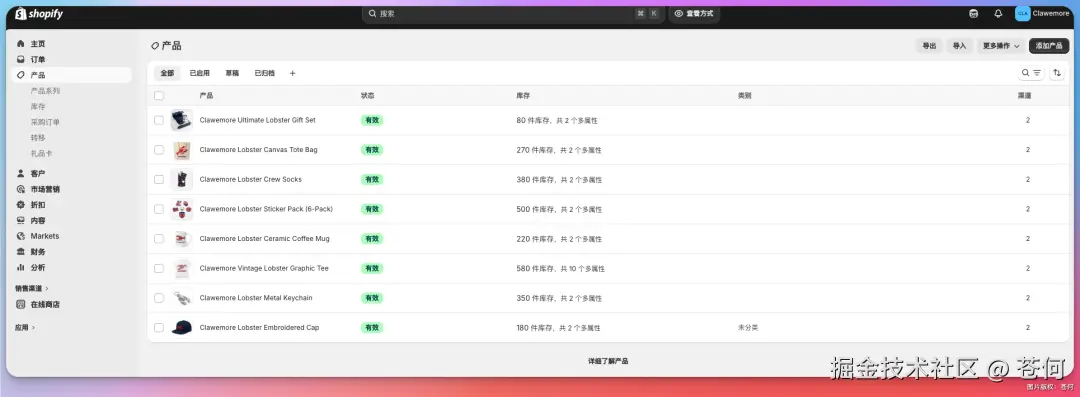
Task: Click the magnifier icon in the search bar
Action: pyautogui.click(x=373, y=14)
